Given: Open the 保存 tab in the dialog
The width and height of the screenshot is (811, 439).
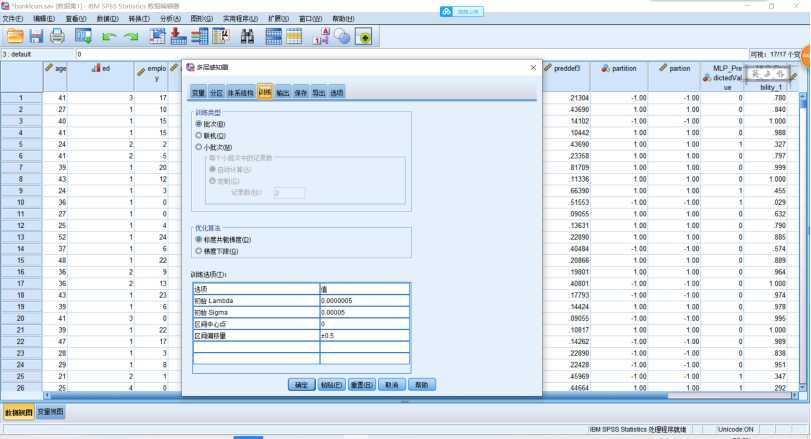Looking at the screenshot, I should (x=301, y=93).
